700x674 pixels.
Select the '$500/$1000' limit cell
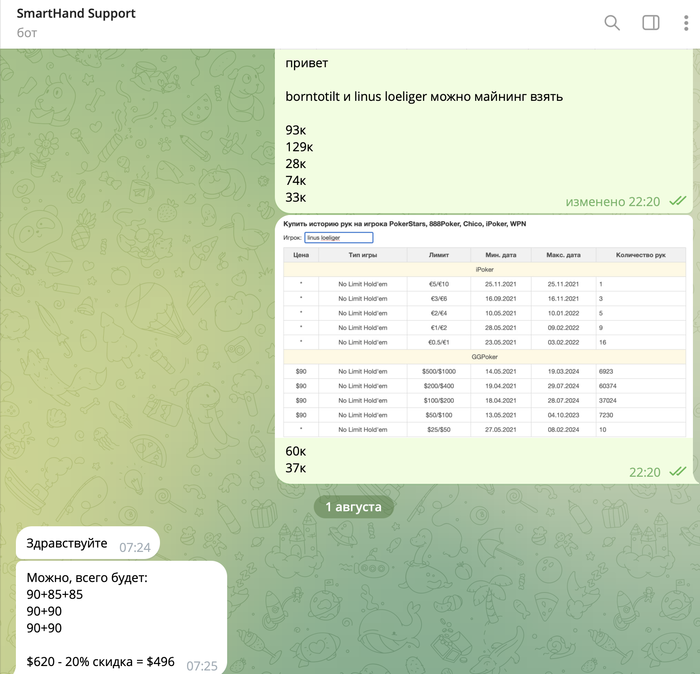[x=439, y=371]
